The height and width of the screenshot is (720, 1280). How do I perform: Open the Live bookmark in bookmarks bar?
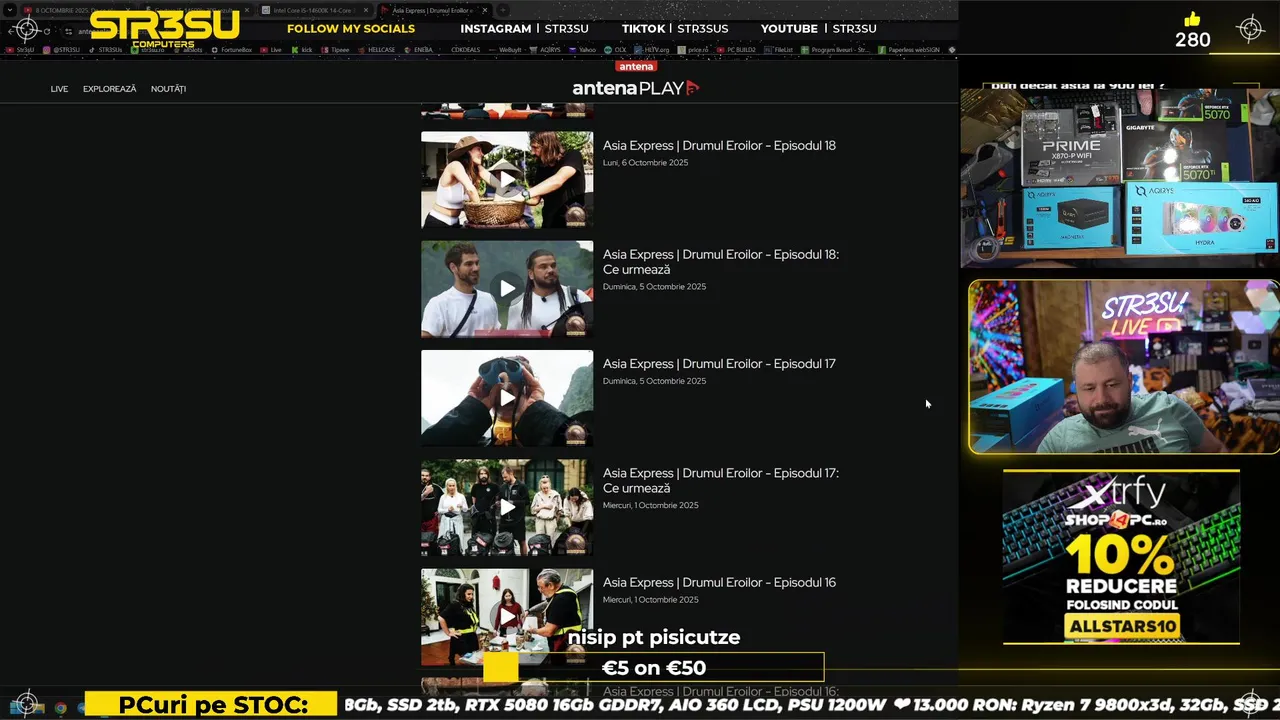coord(270,49)
